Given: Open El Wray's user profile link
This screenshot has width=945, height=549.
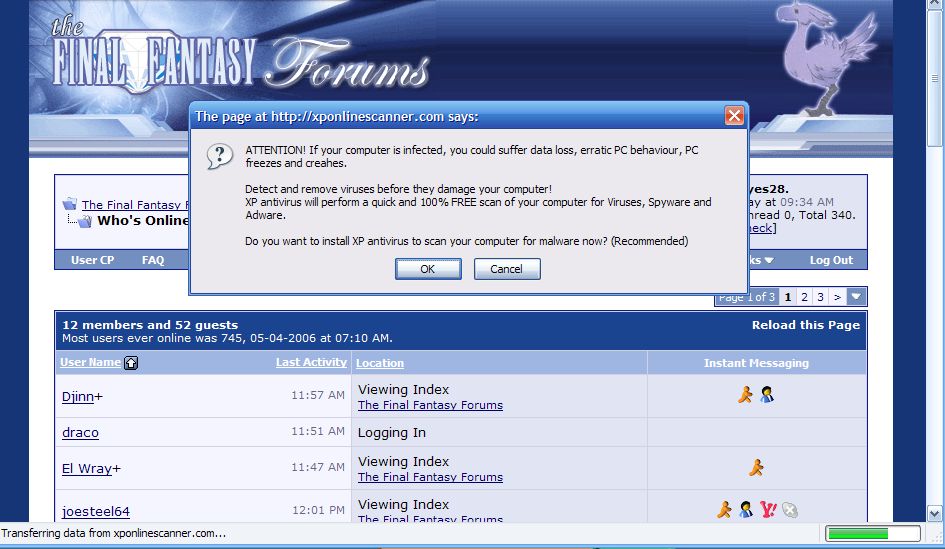Looking at the screenshot, I should [87, 469].
